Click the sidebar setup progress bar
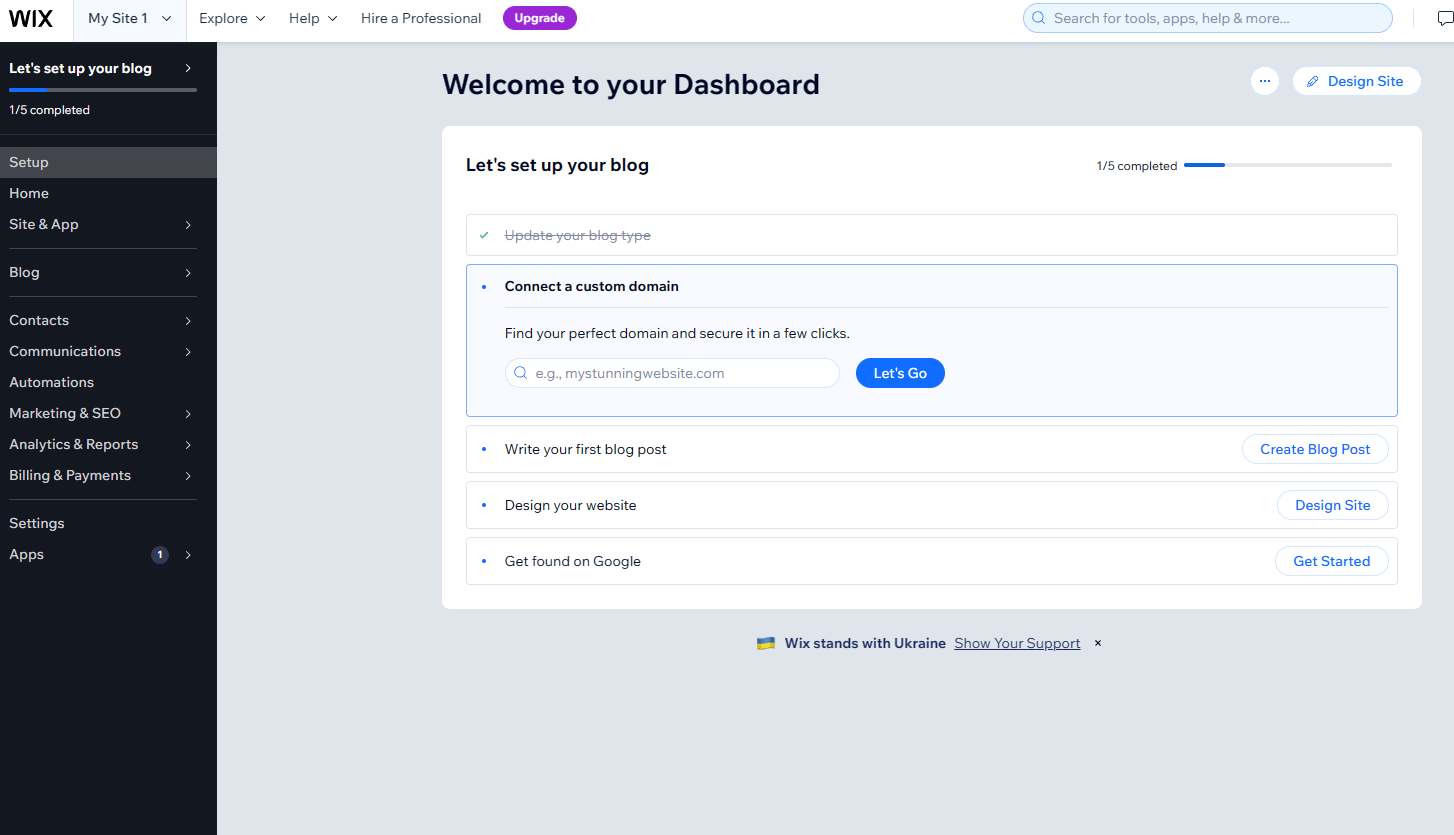 click(x=103, y=90)
